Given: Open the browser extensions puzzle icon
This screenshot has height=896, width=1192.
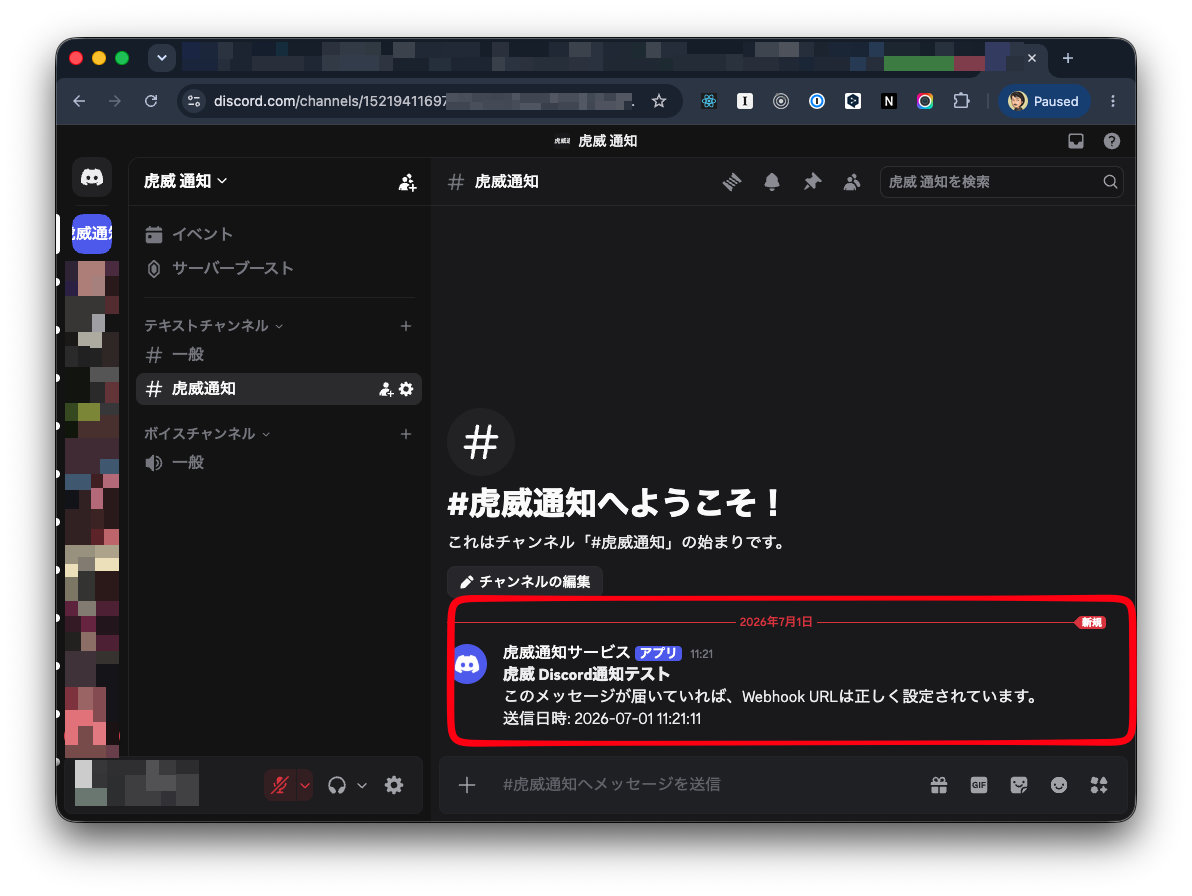Looking at the screenshot, I should point(961,101).
